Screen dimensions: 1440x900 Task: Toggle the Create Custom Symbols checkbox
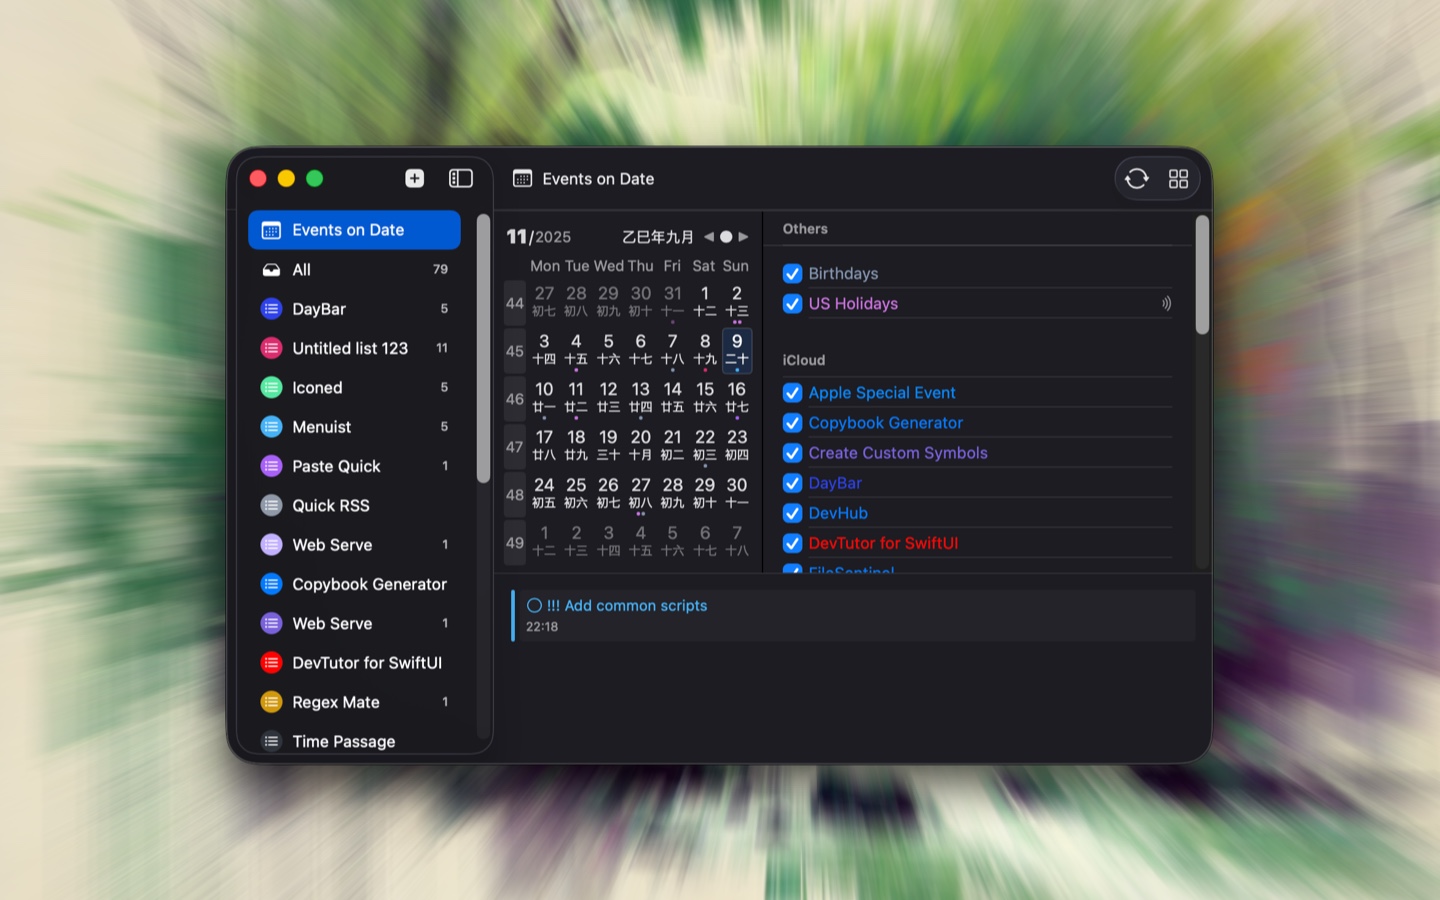click(792, 453)
